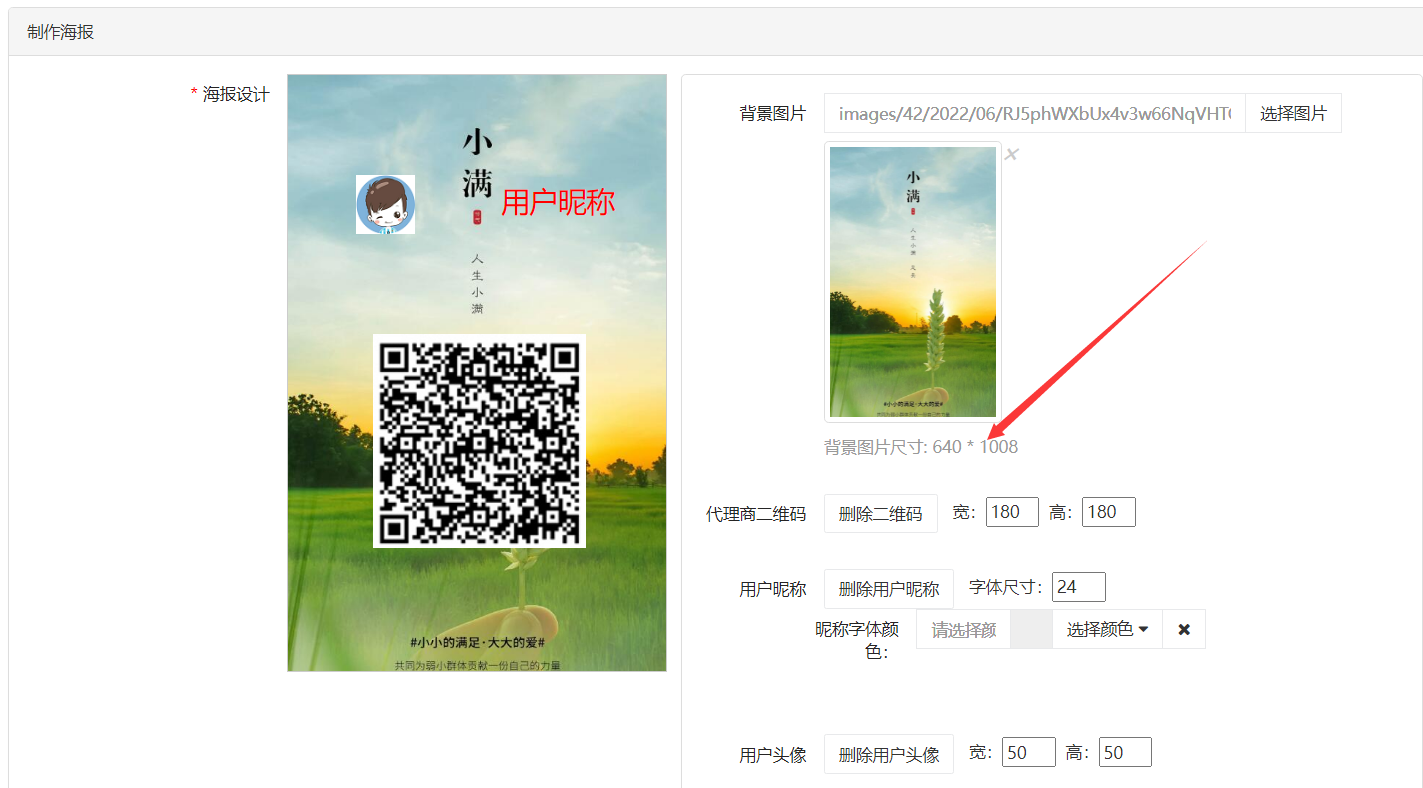The width and height of the screenshot is (1423, 788).
Task: Focus the 请选择颜色 color text field
Action: tap(964, 629)
